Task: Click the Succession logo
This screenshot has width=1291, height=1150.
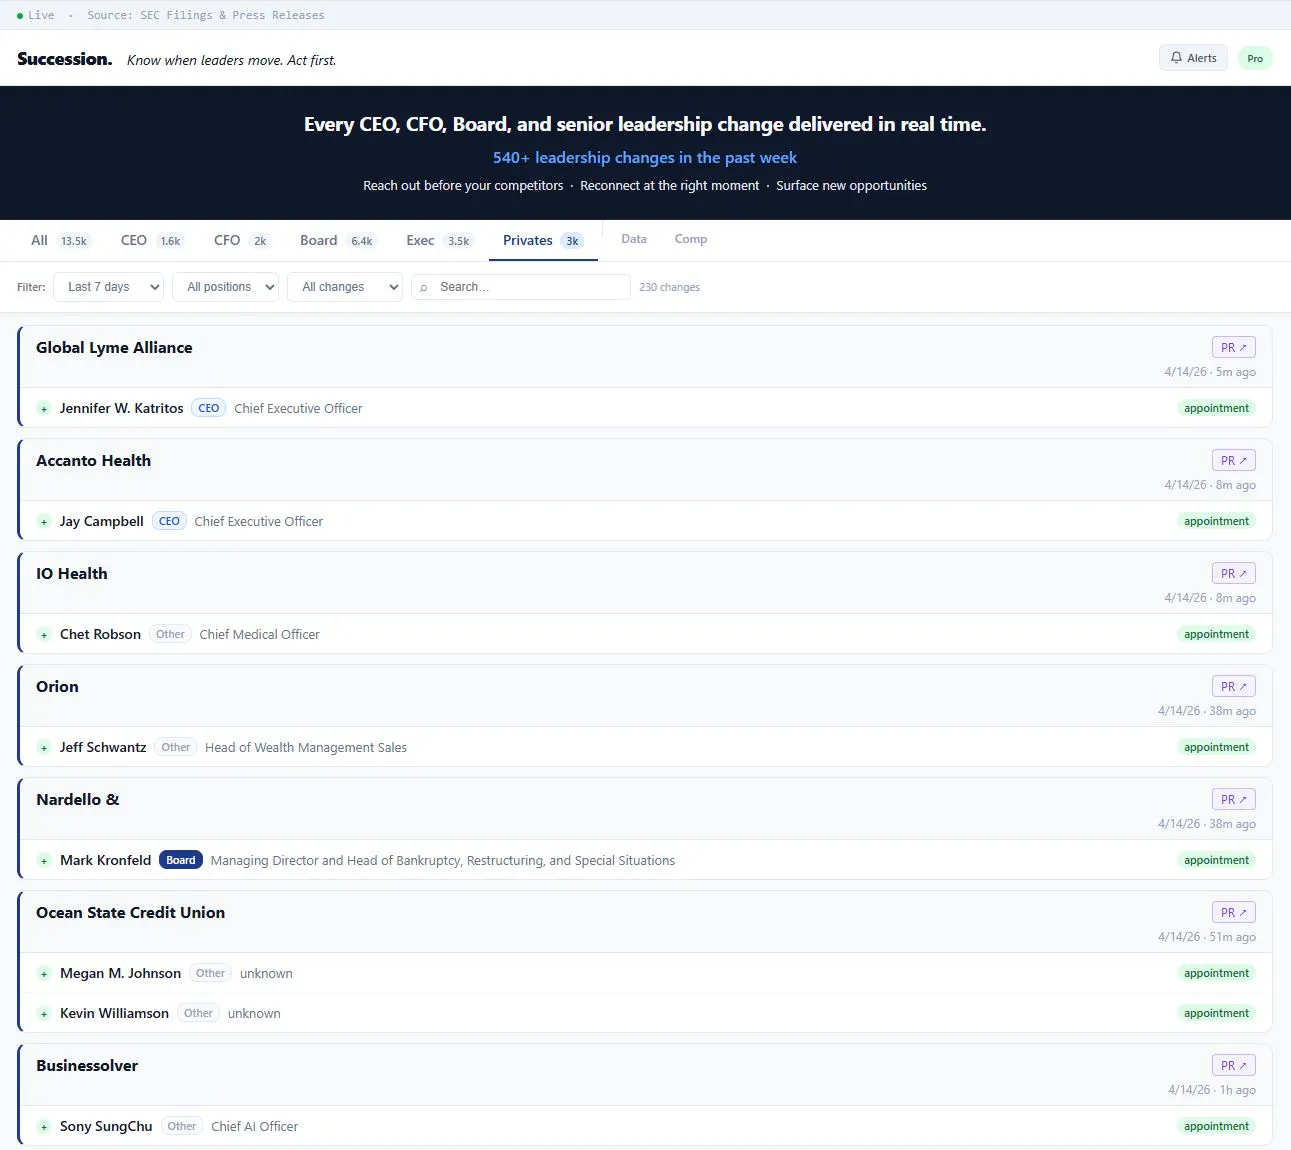Action: pyautogui.click(x=64, y=59)
